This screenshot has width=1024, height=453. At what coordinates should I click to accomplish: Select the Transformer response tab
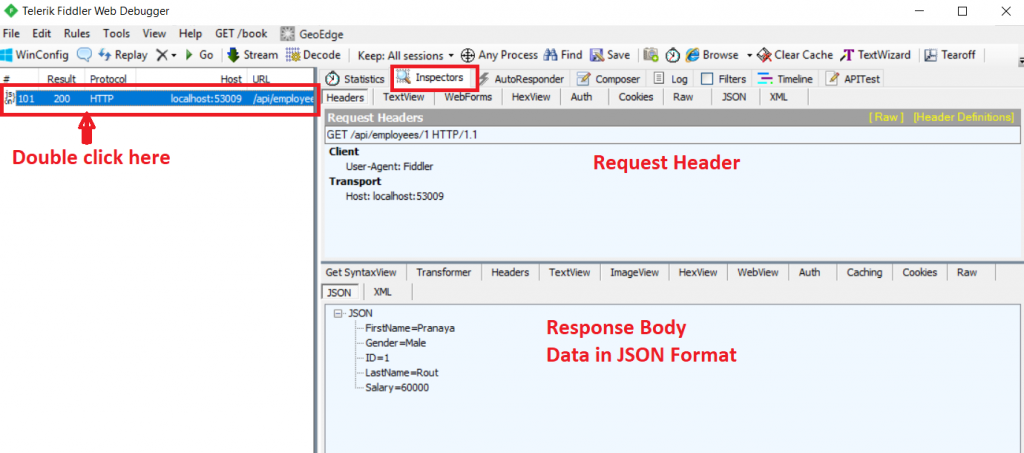(443, 273)
